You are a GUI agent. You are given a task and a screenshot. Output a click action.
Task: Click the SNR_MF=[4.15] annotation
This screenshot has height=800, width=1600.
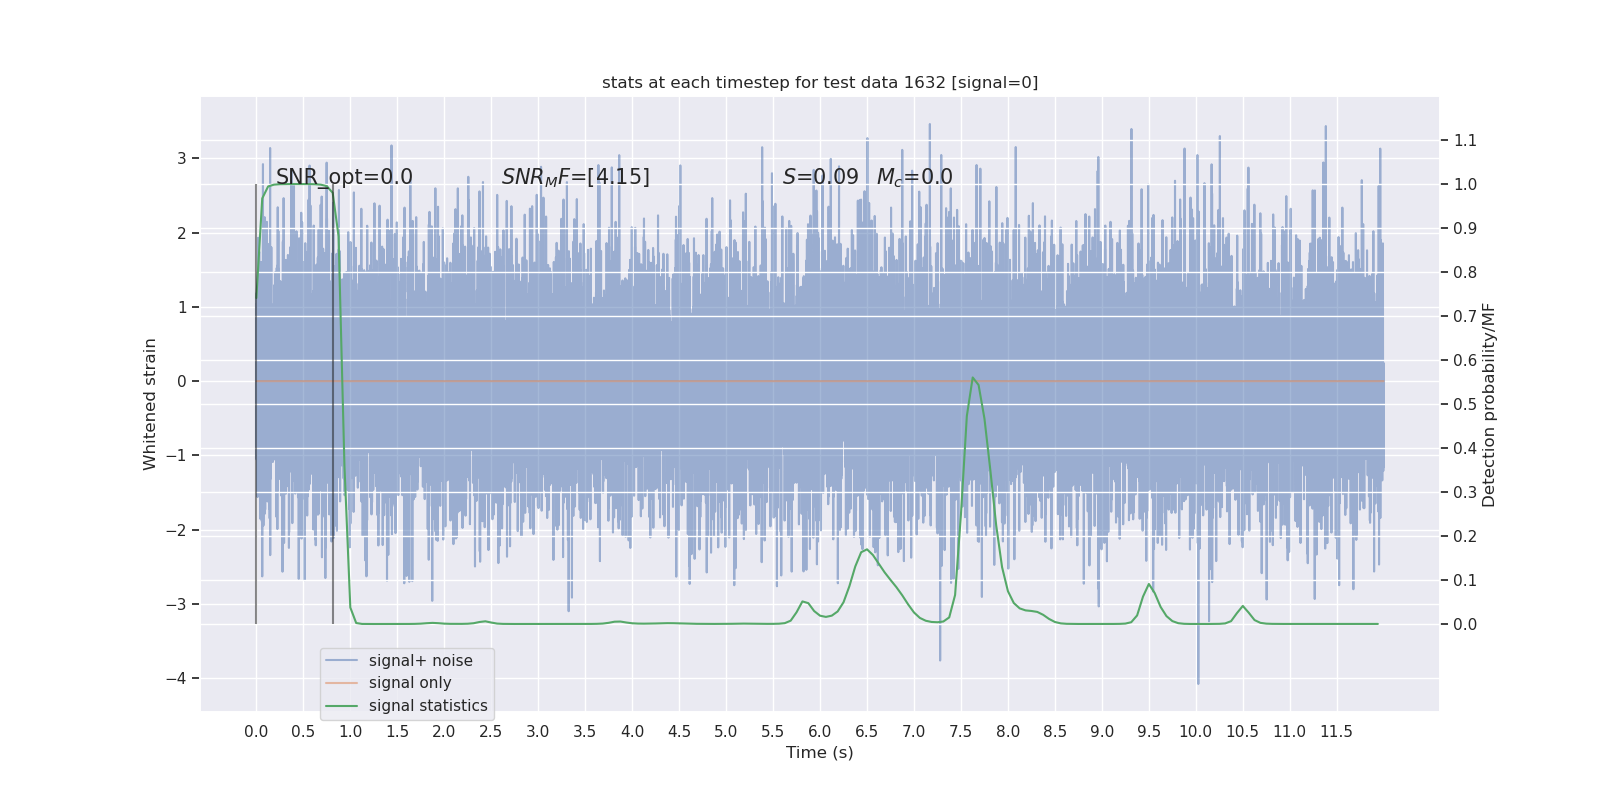point(575,177)
